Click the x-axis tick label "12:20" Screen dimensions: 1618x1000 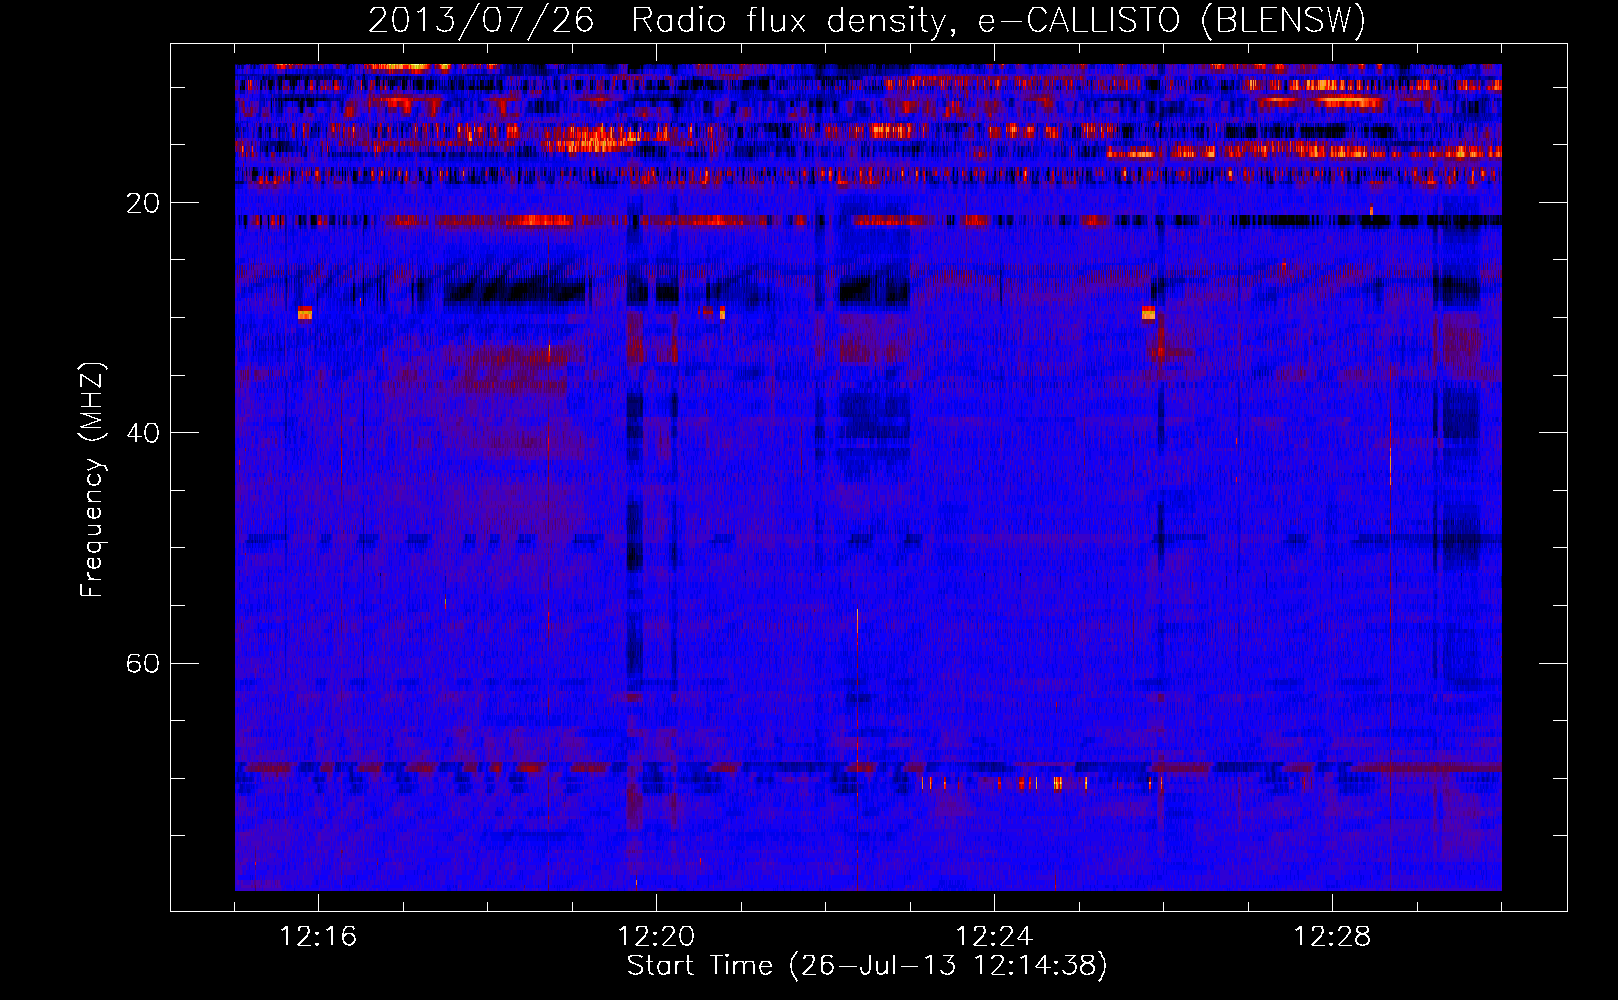pyautogui.click(x=656, y=937)
